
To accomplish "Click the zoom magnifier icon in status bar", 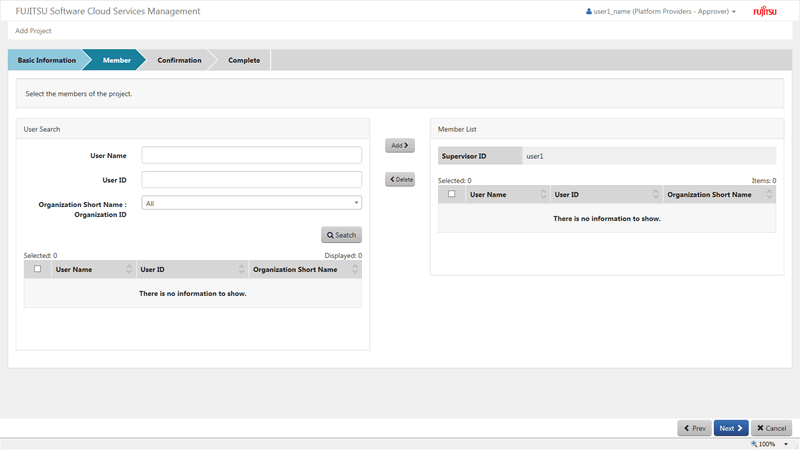I will (x=754, y=444).
